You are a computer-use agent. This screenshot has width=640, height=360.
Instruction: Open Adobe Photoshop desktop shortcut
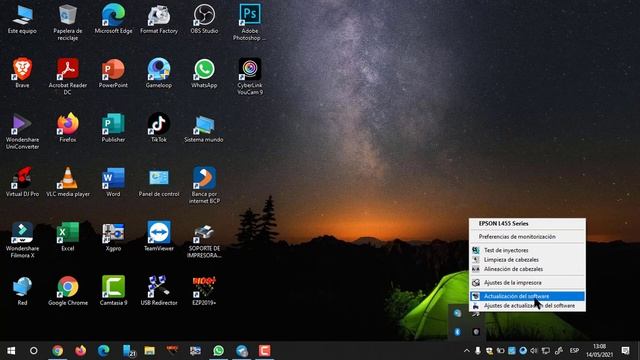(250, 22)
